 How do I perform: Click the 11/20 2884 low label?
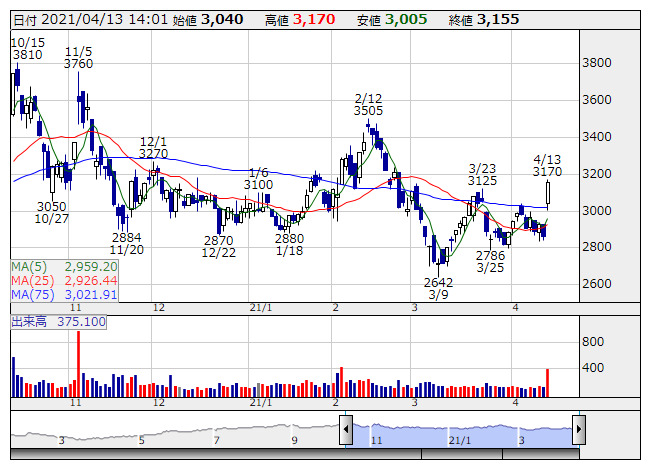126,244
